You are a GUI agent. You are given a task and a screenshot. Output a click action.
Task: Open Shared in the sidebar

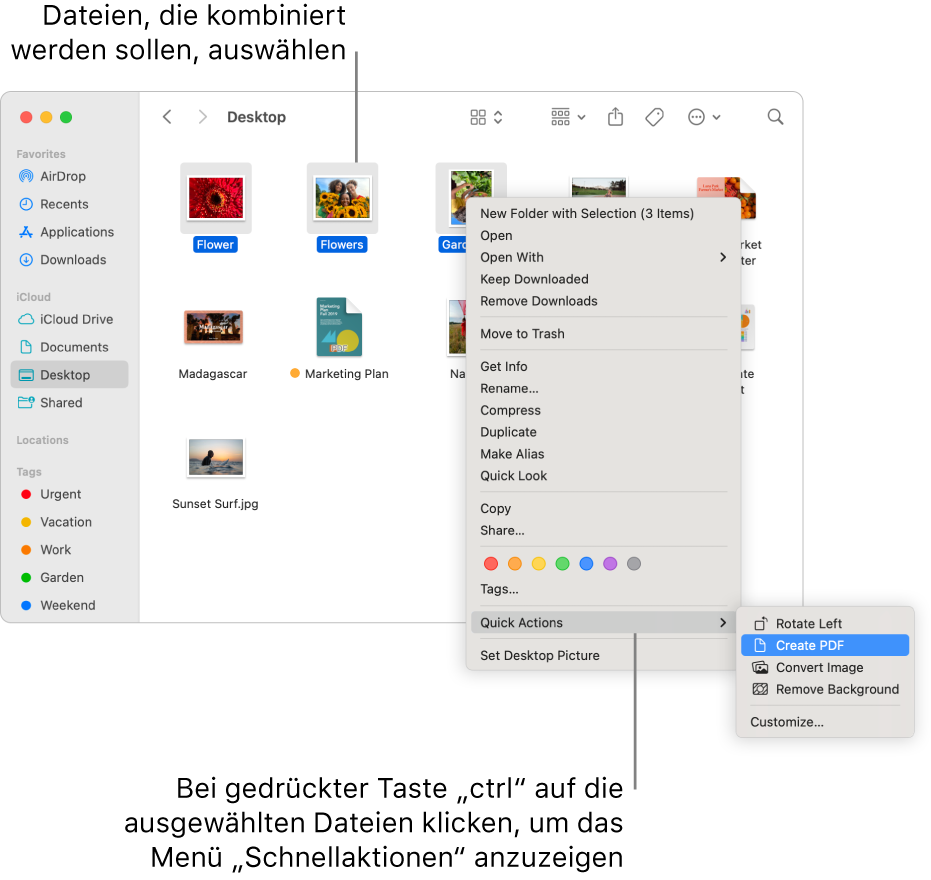[69, 403]
